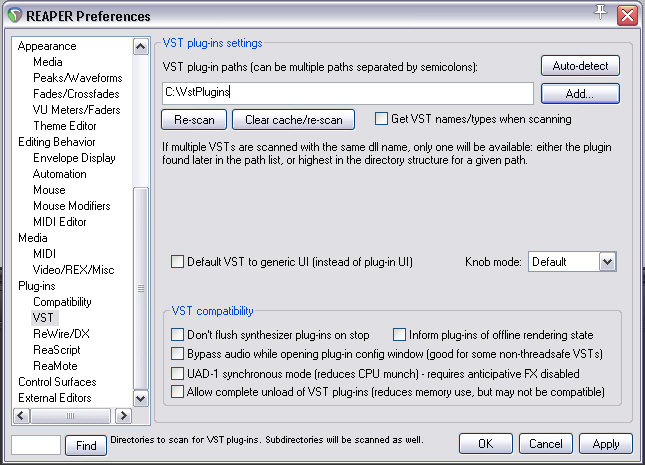
Task: Click tree scrollbar up arrow
Action: point(141,47)
